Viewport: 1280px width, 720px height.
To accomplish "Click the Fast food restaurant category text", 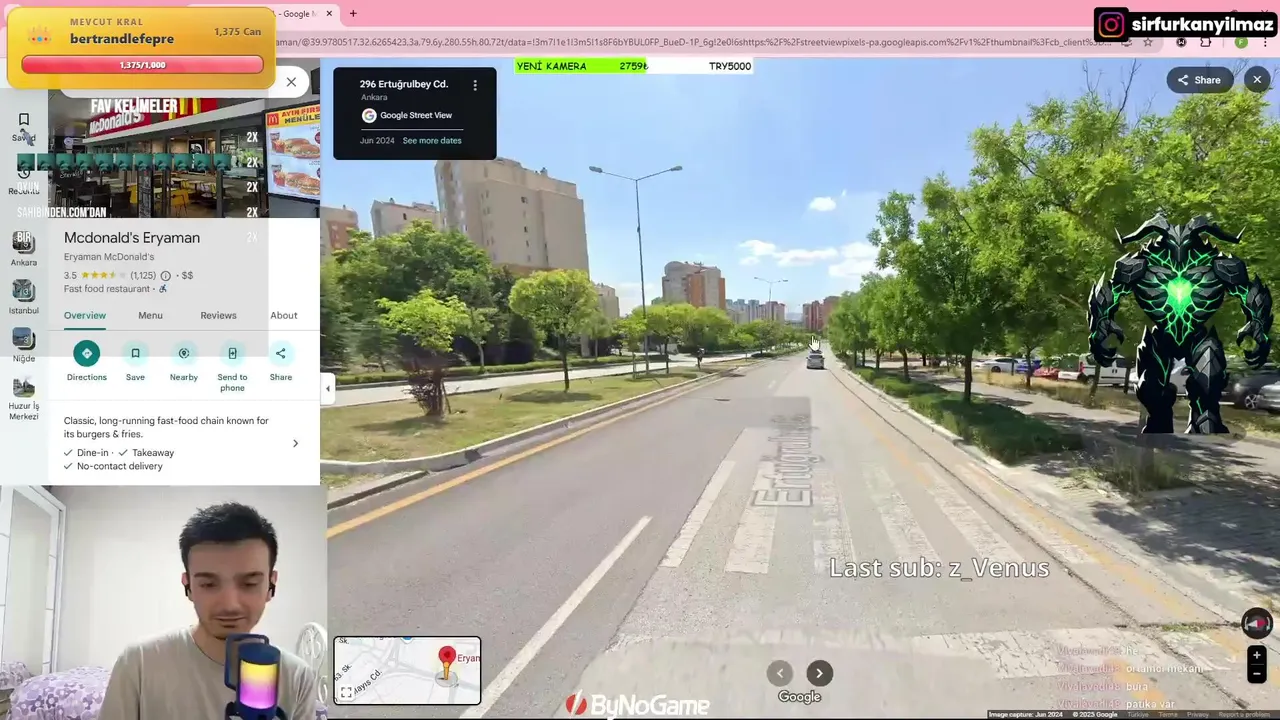I will 107,289.
